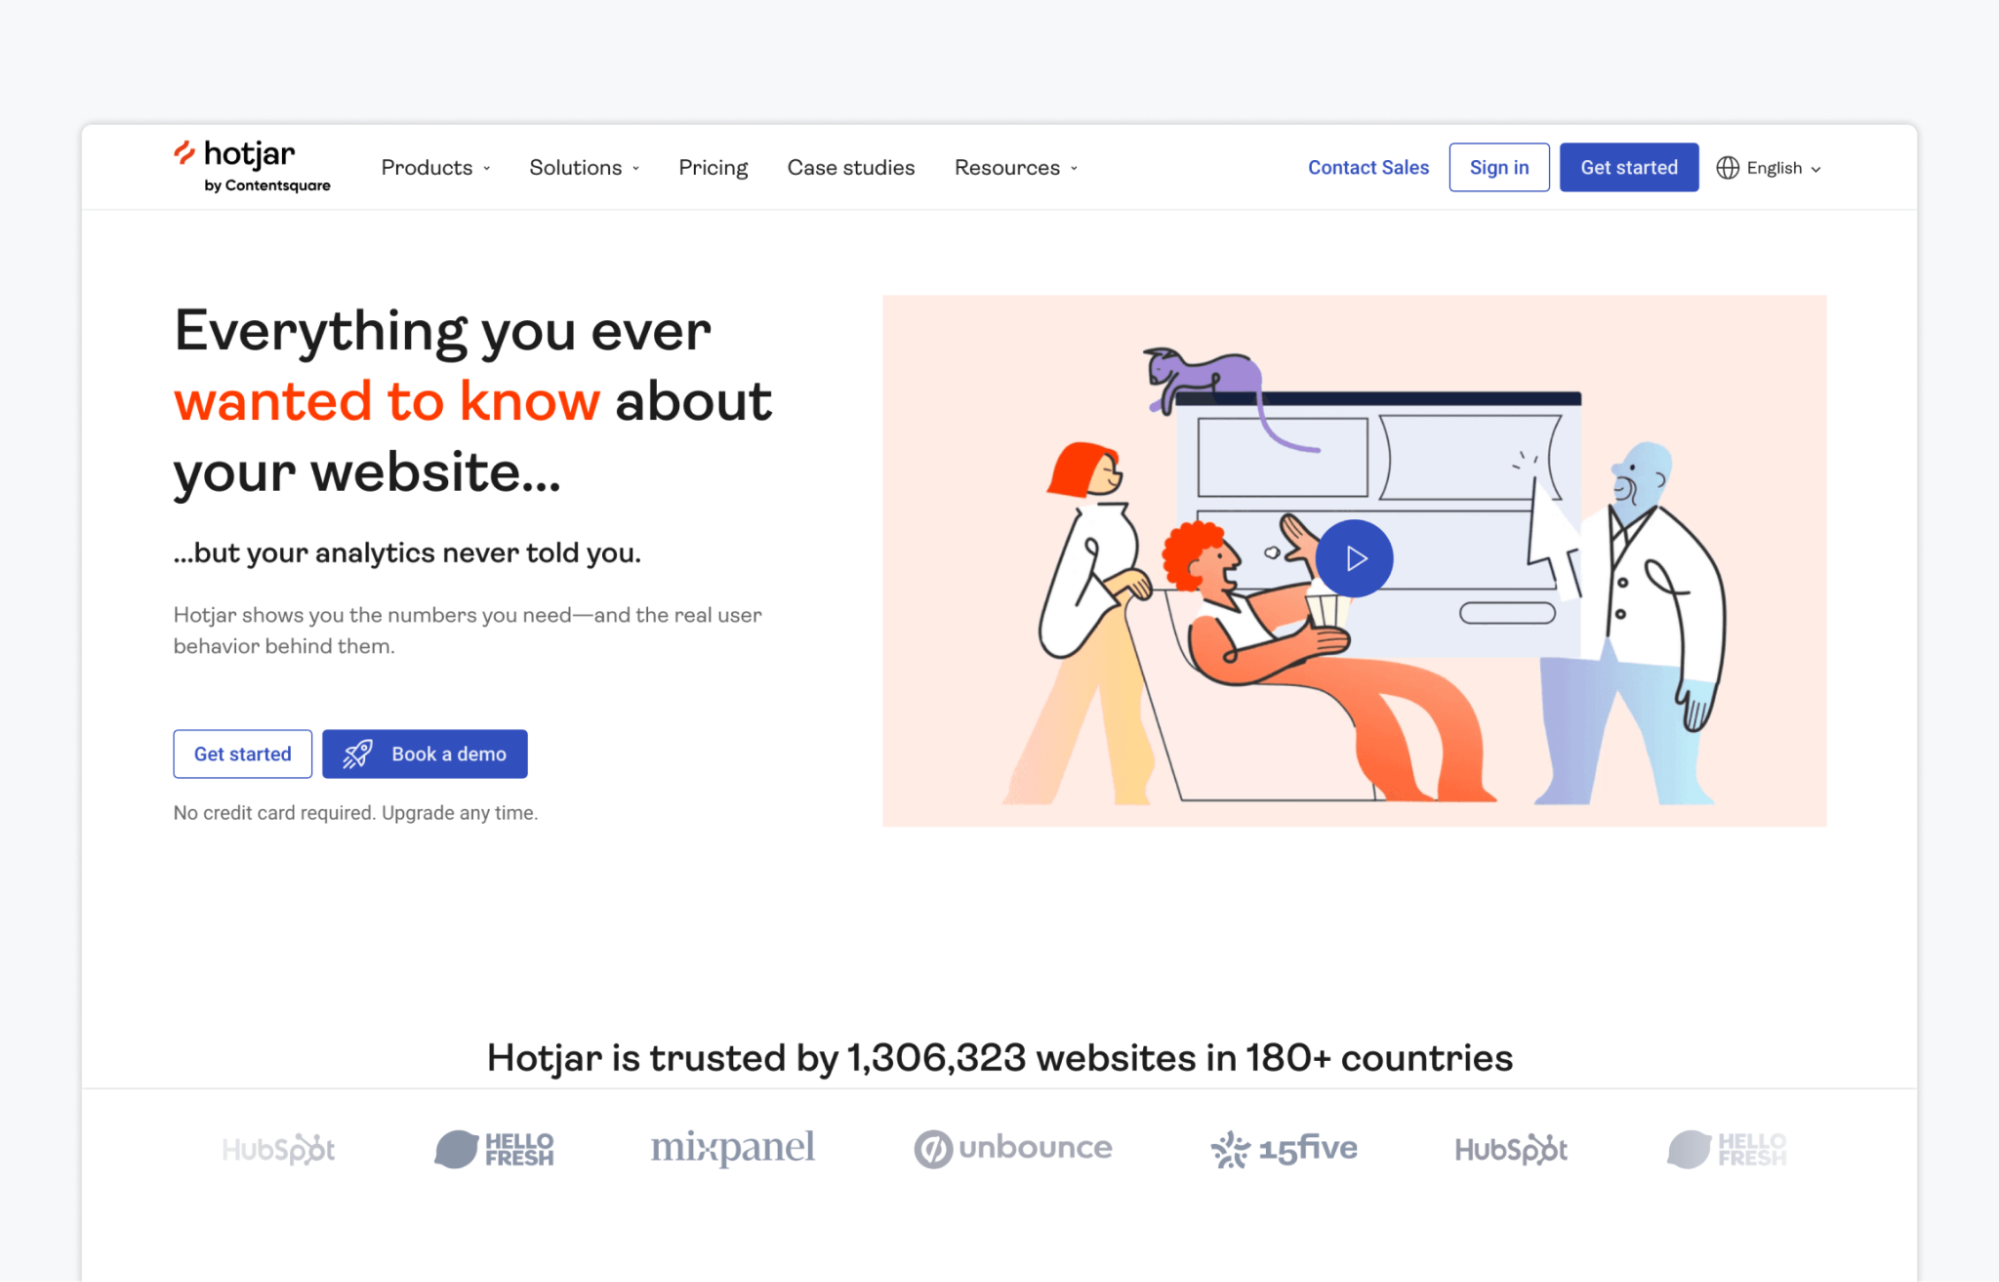This screenshot has height=1282, width=1999.
Task: Click the rocket icon on Book a demo
Action: pos(357,754)
